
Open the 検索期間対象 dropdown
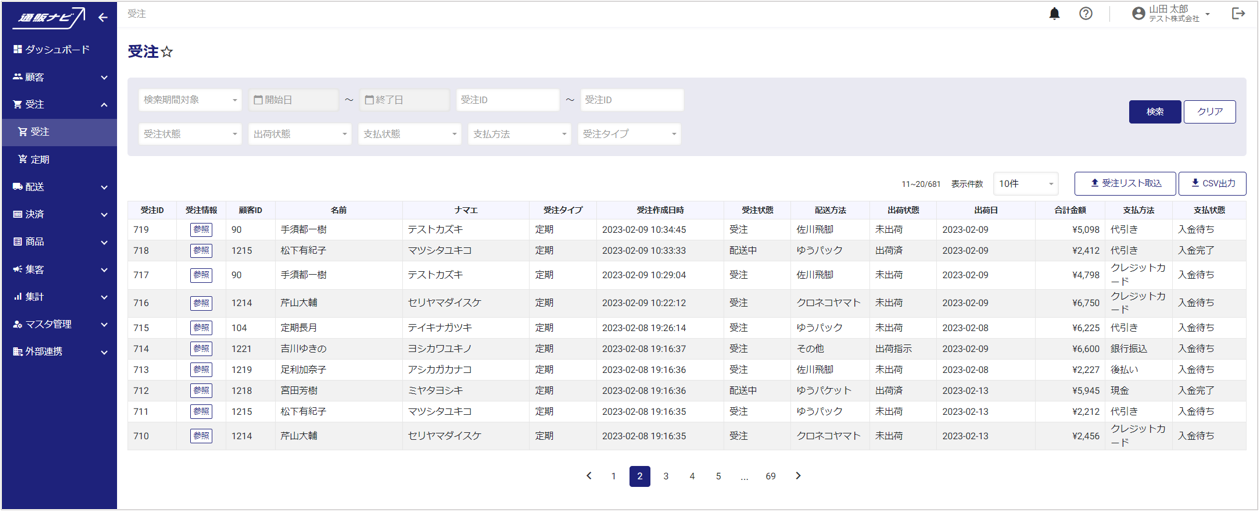pyautogui.click(x=190, y=100)
